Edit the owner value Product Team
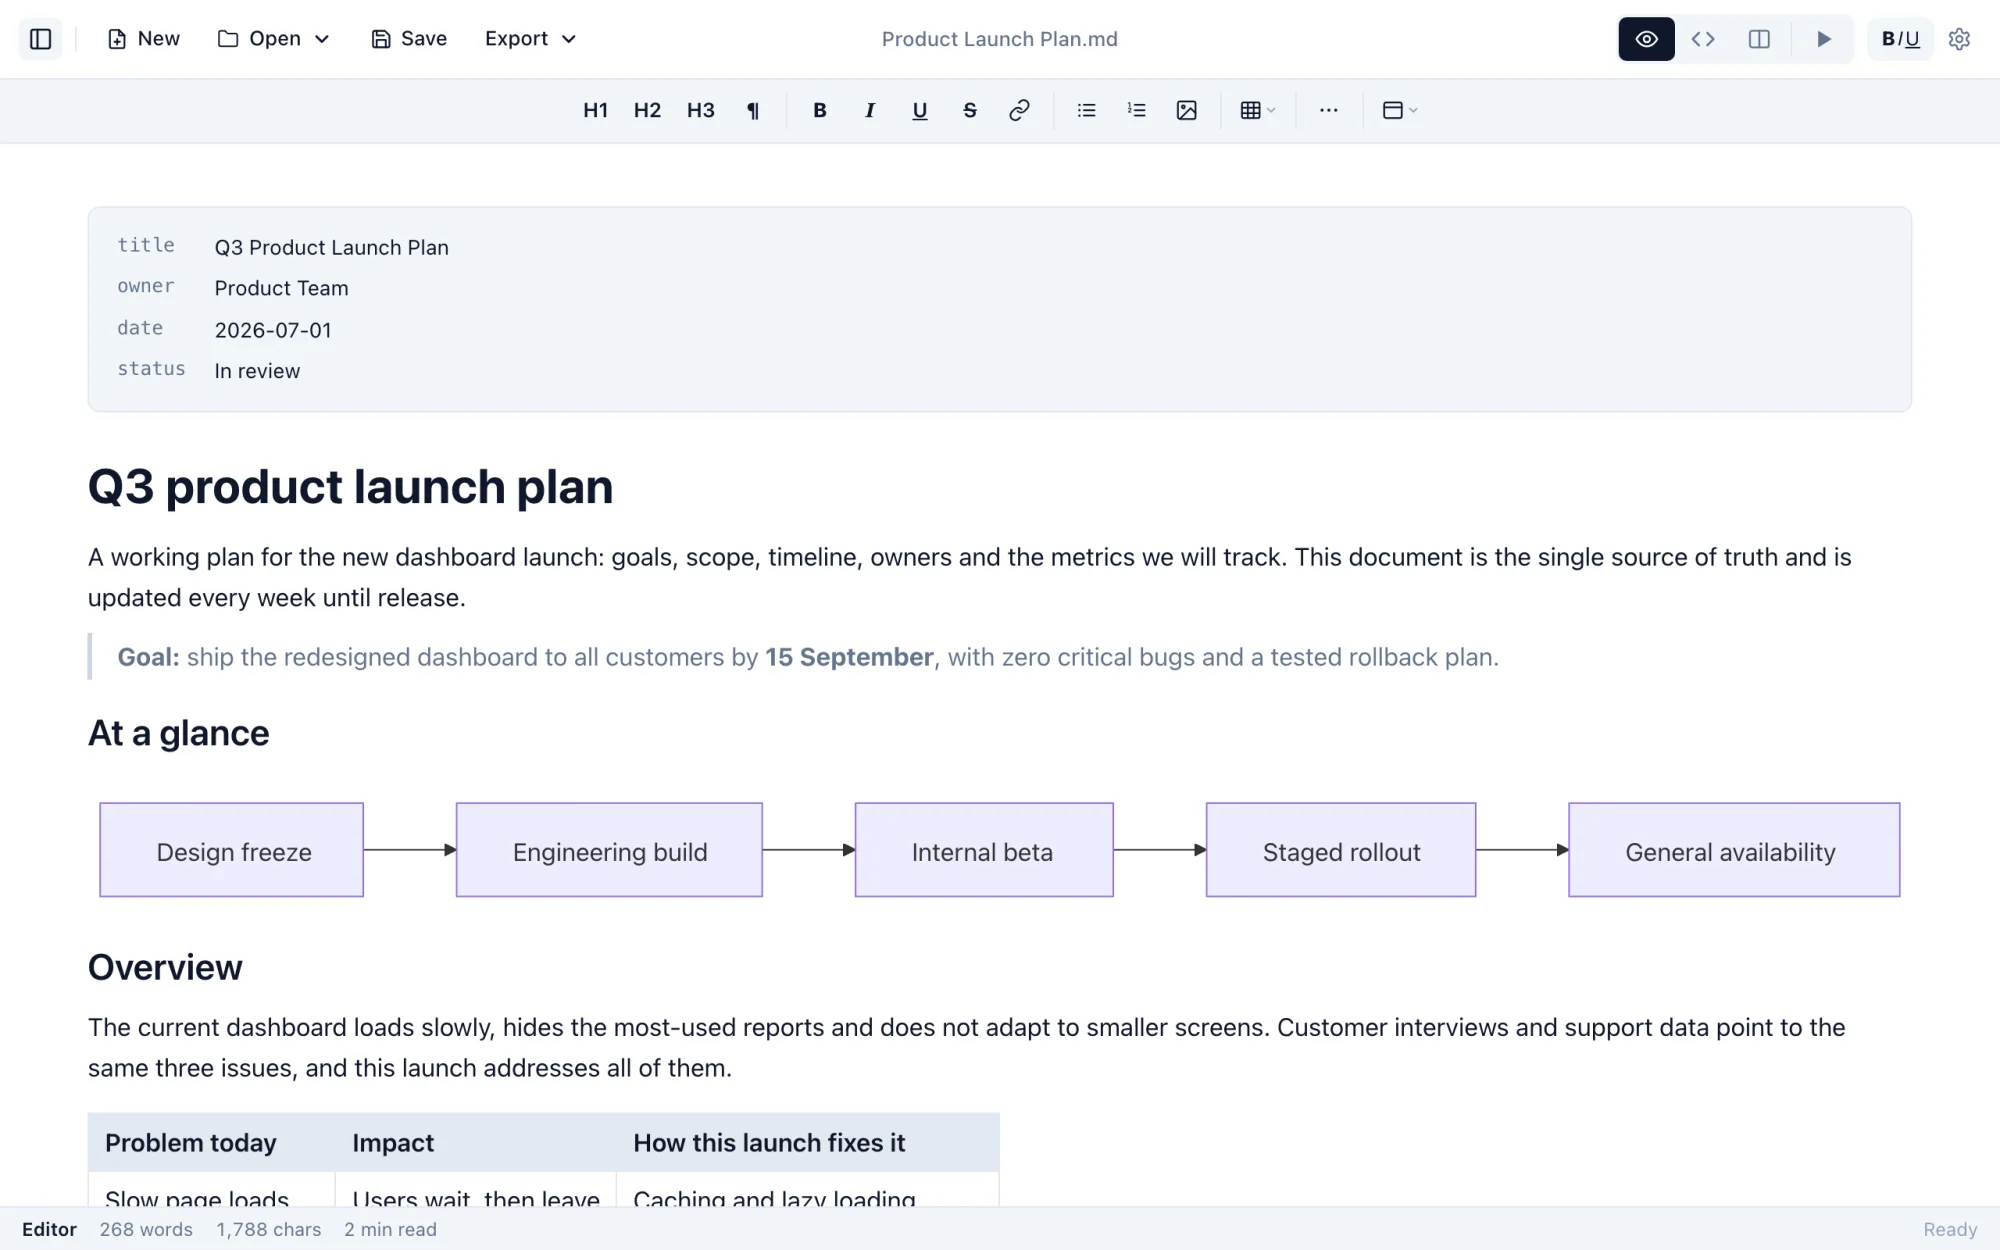The image size is (2000, 1250). click(x=281, y=288)
